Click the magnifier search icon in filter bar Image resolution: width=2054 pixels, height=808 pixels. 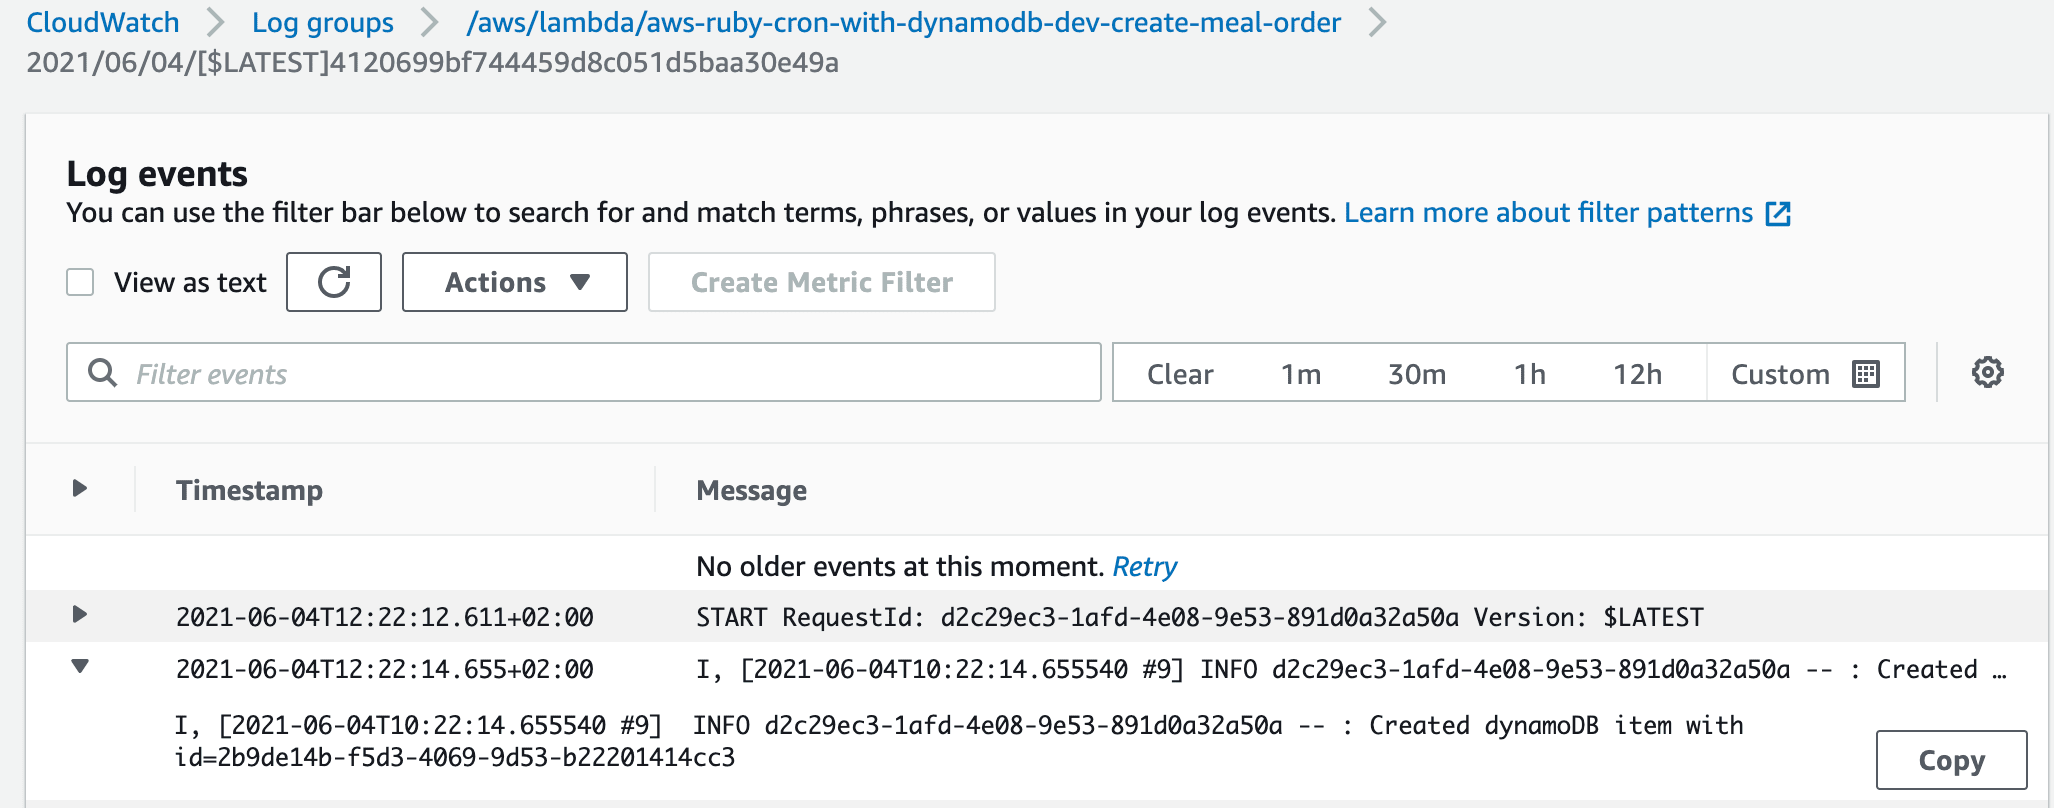click(102, 373)
